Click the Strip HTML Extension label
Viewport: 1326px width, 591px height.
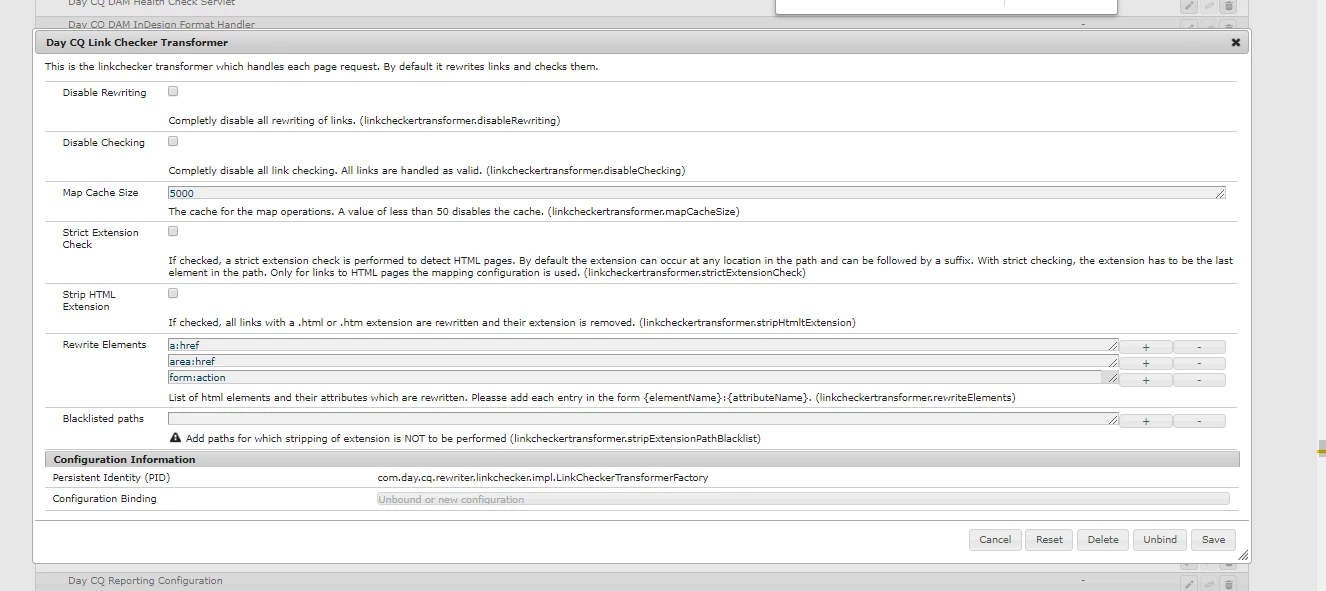point(88,301)
